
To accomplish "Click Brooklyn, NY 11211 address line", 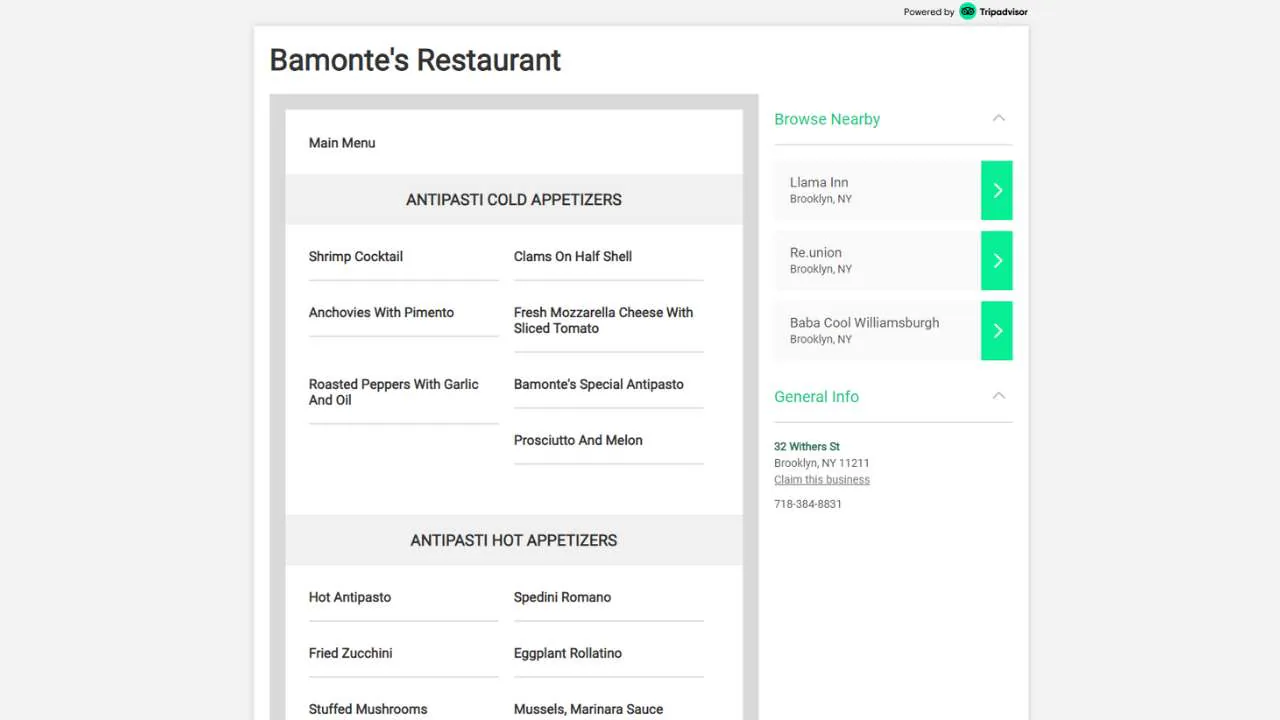I will (821, 464).
